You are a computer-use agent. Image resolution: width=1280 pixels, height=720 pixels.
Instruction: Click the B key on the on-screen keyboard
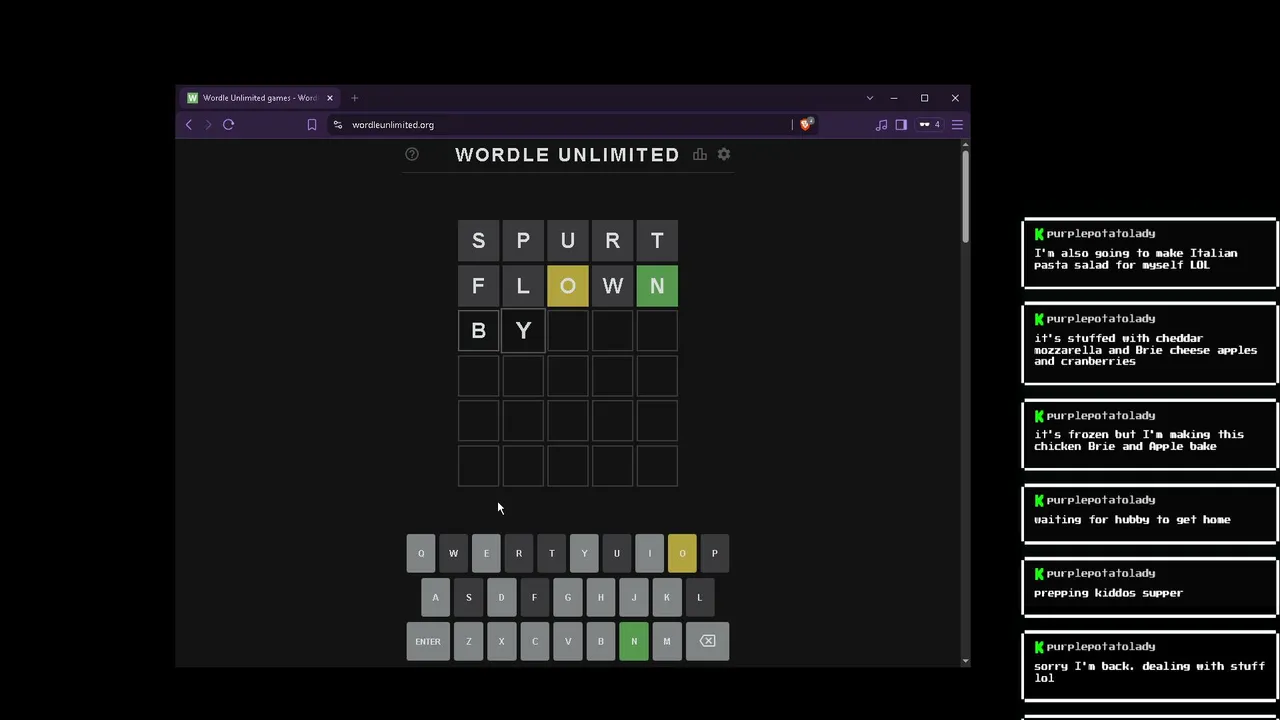tap(600, 641)
